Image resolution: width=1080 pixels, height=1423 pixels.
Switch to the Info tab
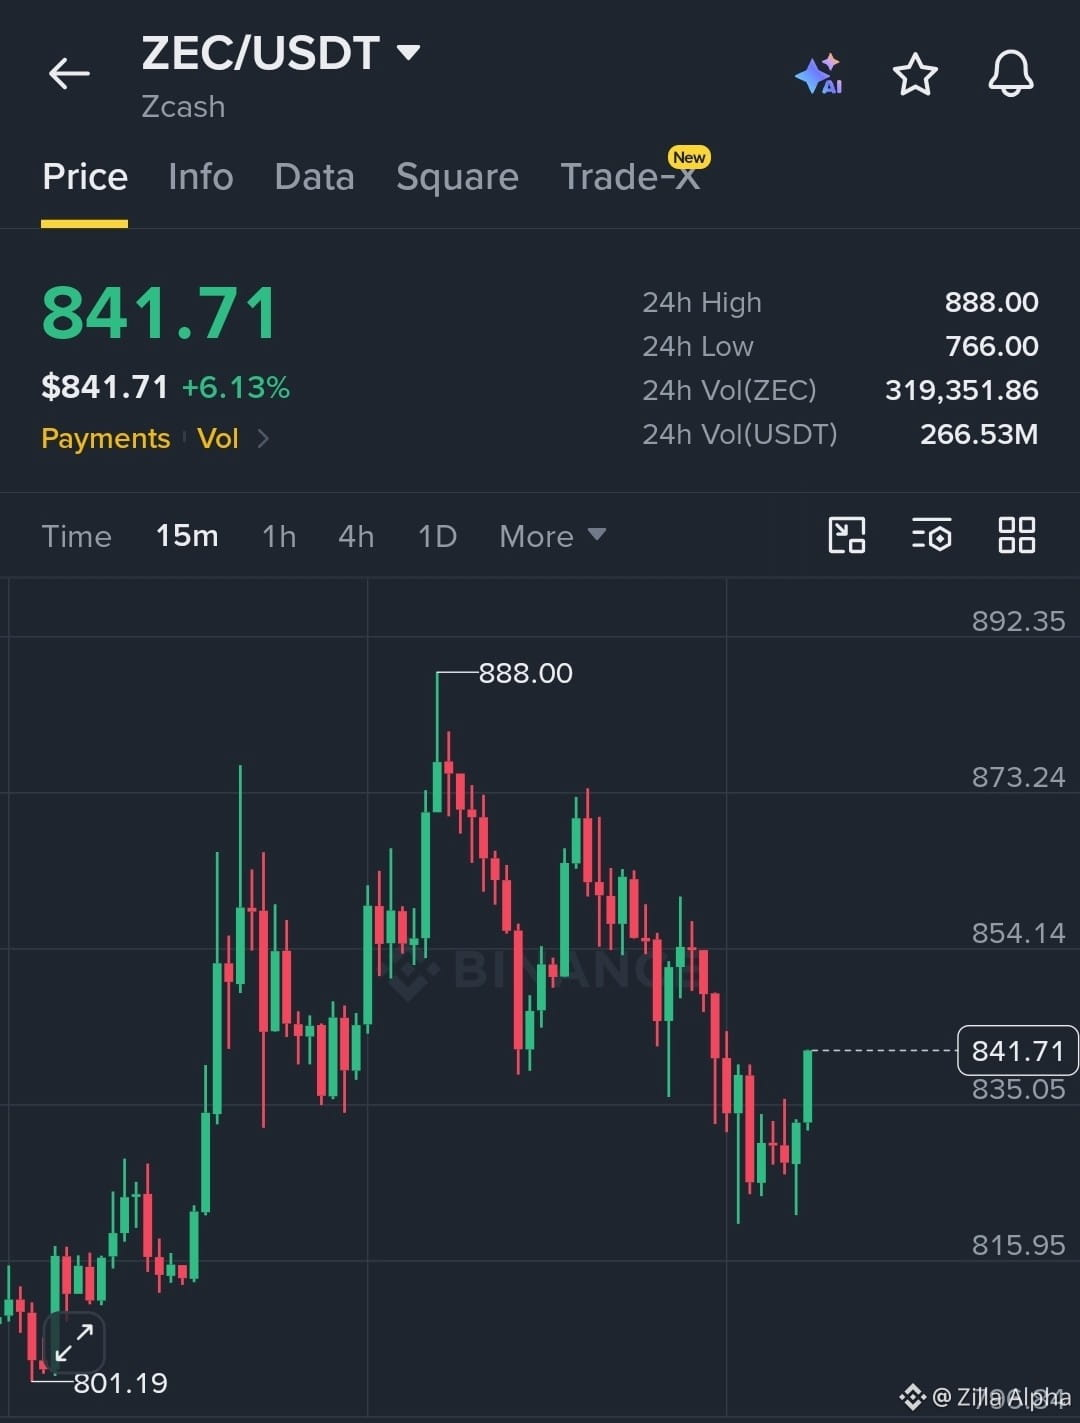[x=201, y=177]
